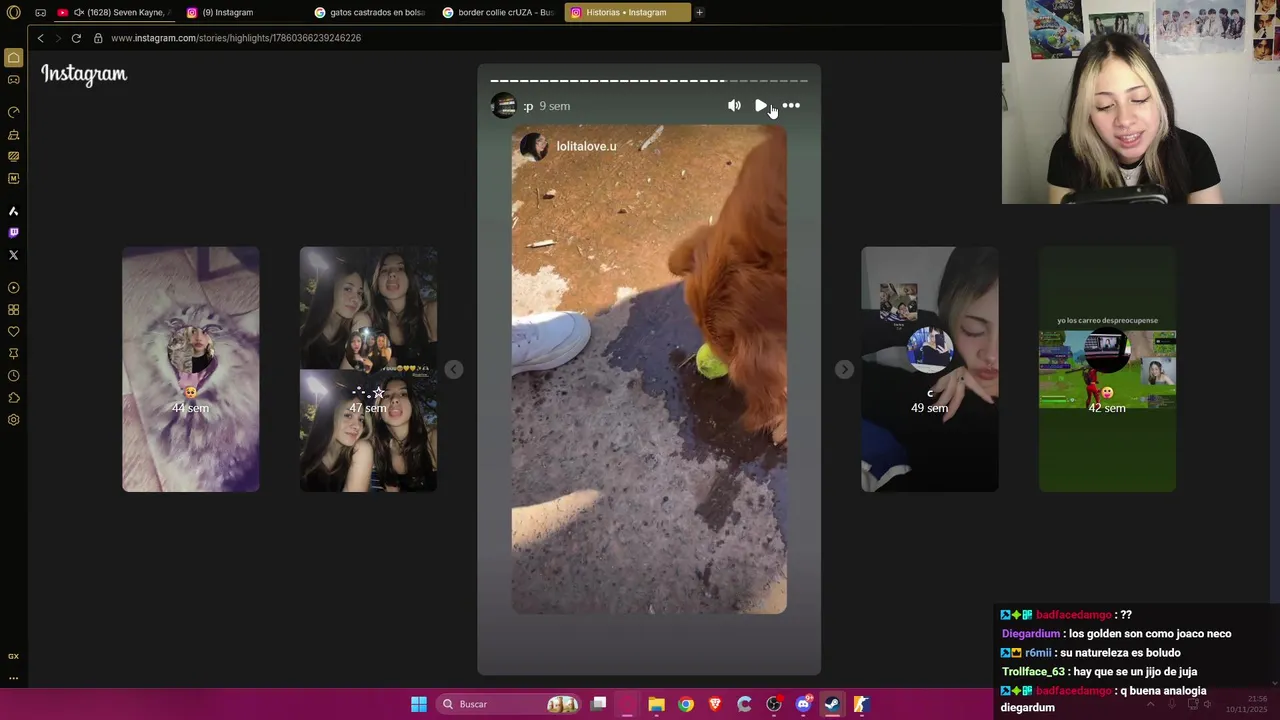
Task: Click the site security lock icon
Action: 98,38
